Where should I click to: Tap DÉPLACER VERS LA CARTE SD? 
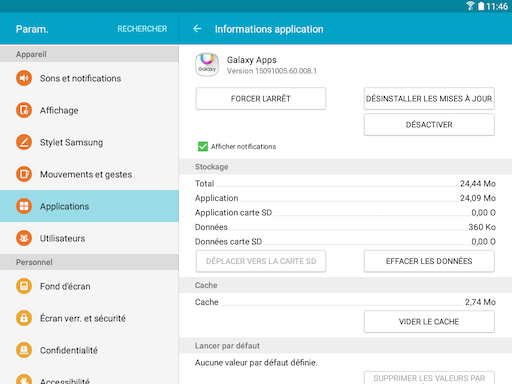(261, 261)
